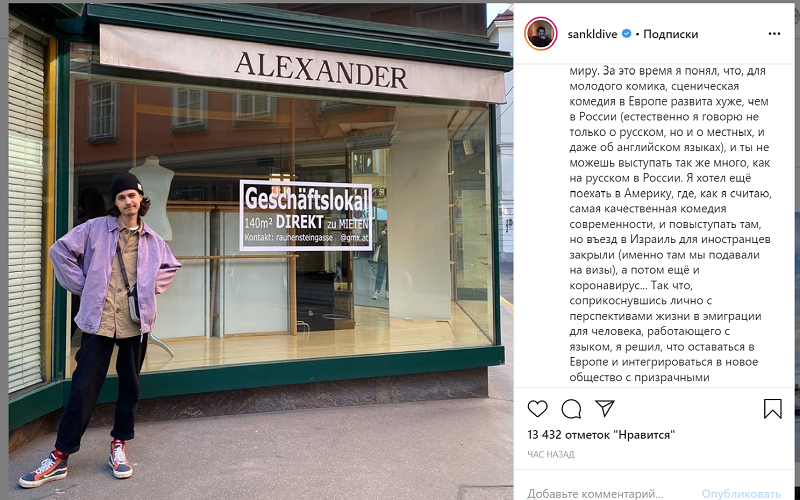Click the blue verified badge
This screenshot has width=800, height=500.
coord(627,34)
